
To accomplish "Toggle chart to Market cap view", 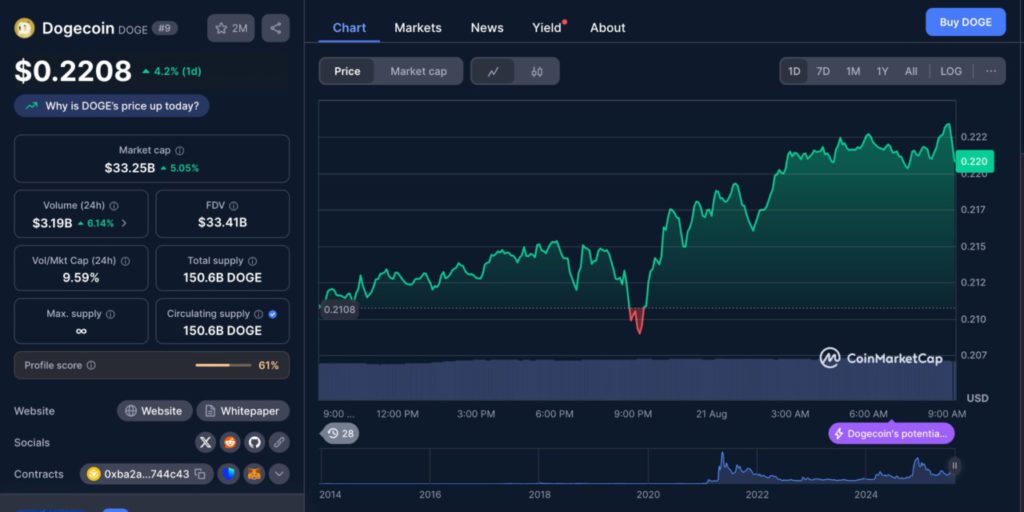I will point(418,71).
